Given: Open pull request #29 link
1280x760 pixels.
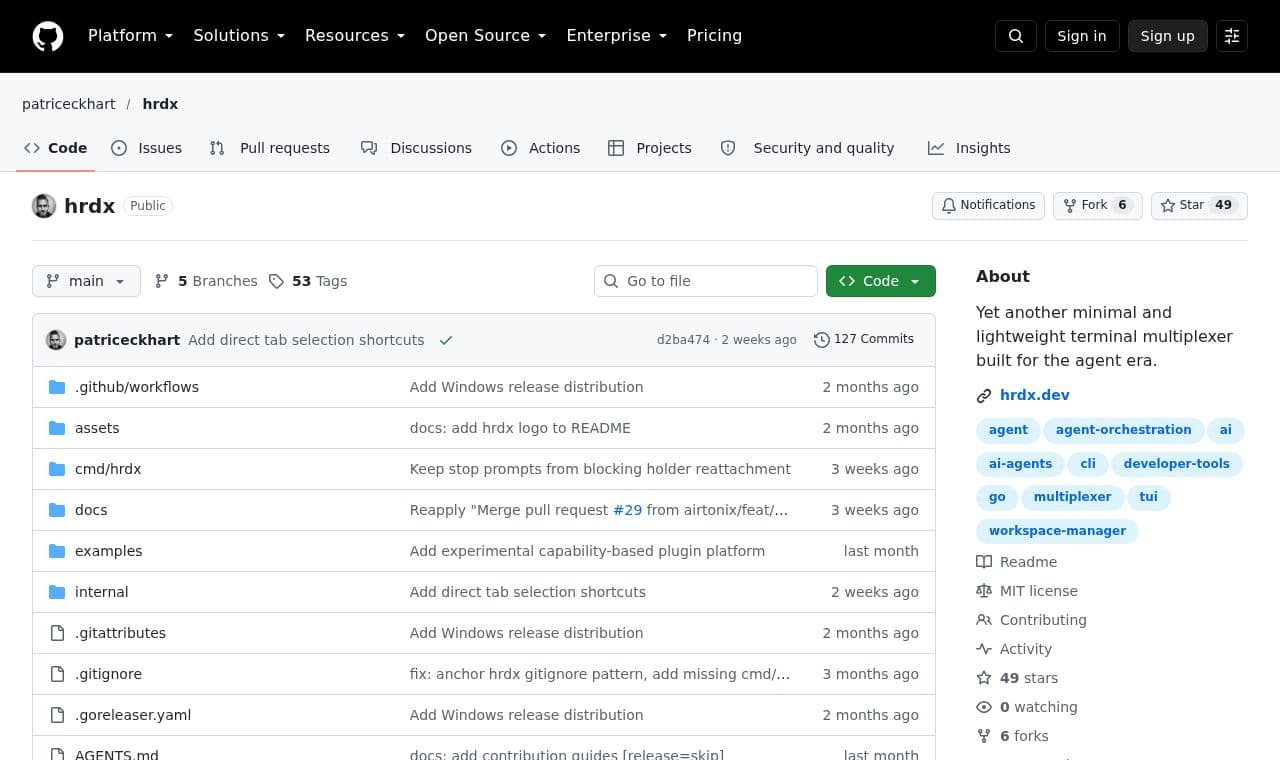Looking at the screenshot, I should coord(627,510).
